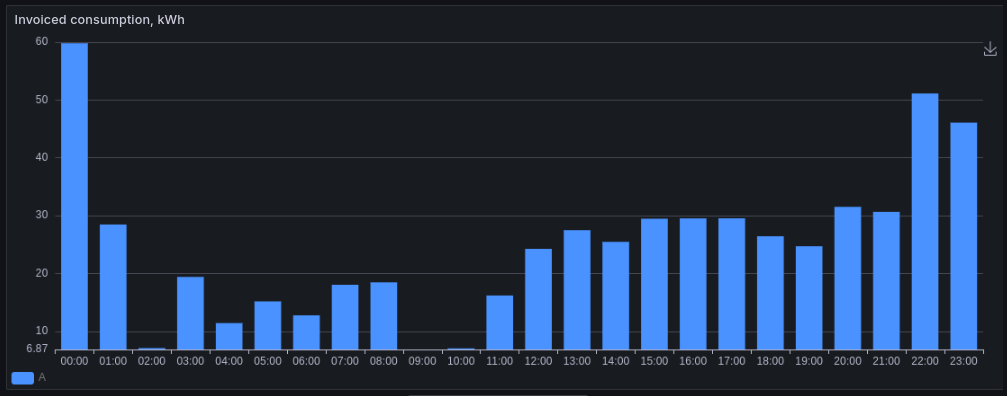
Task: Click the bar for 15:00
Action: pyautogui.click(x=654, y=284)
